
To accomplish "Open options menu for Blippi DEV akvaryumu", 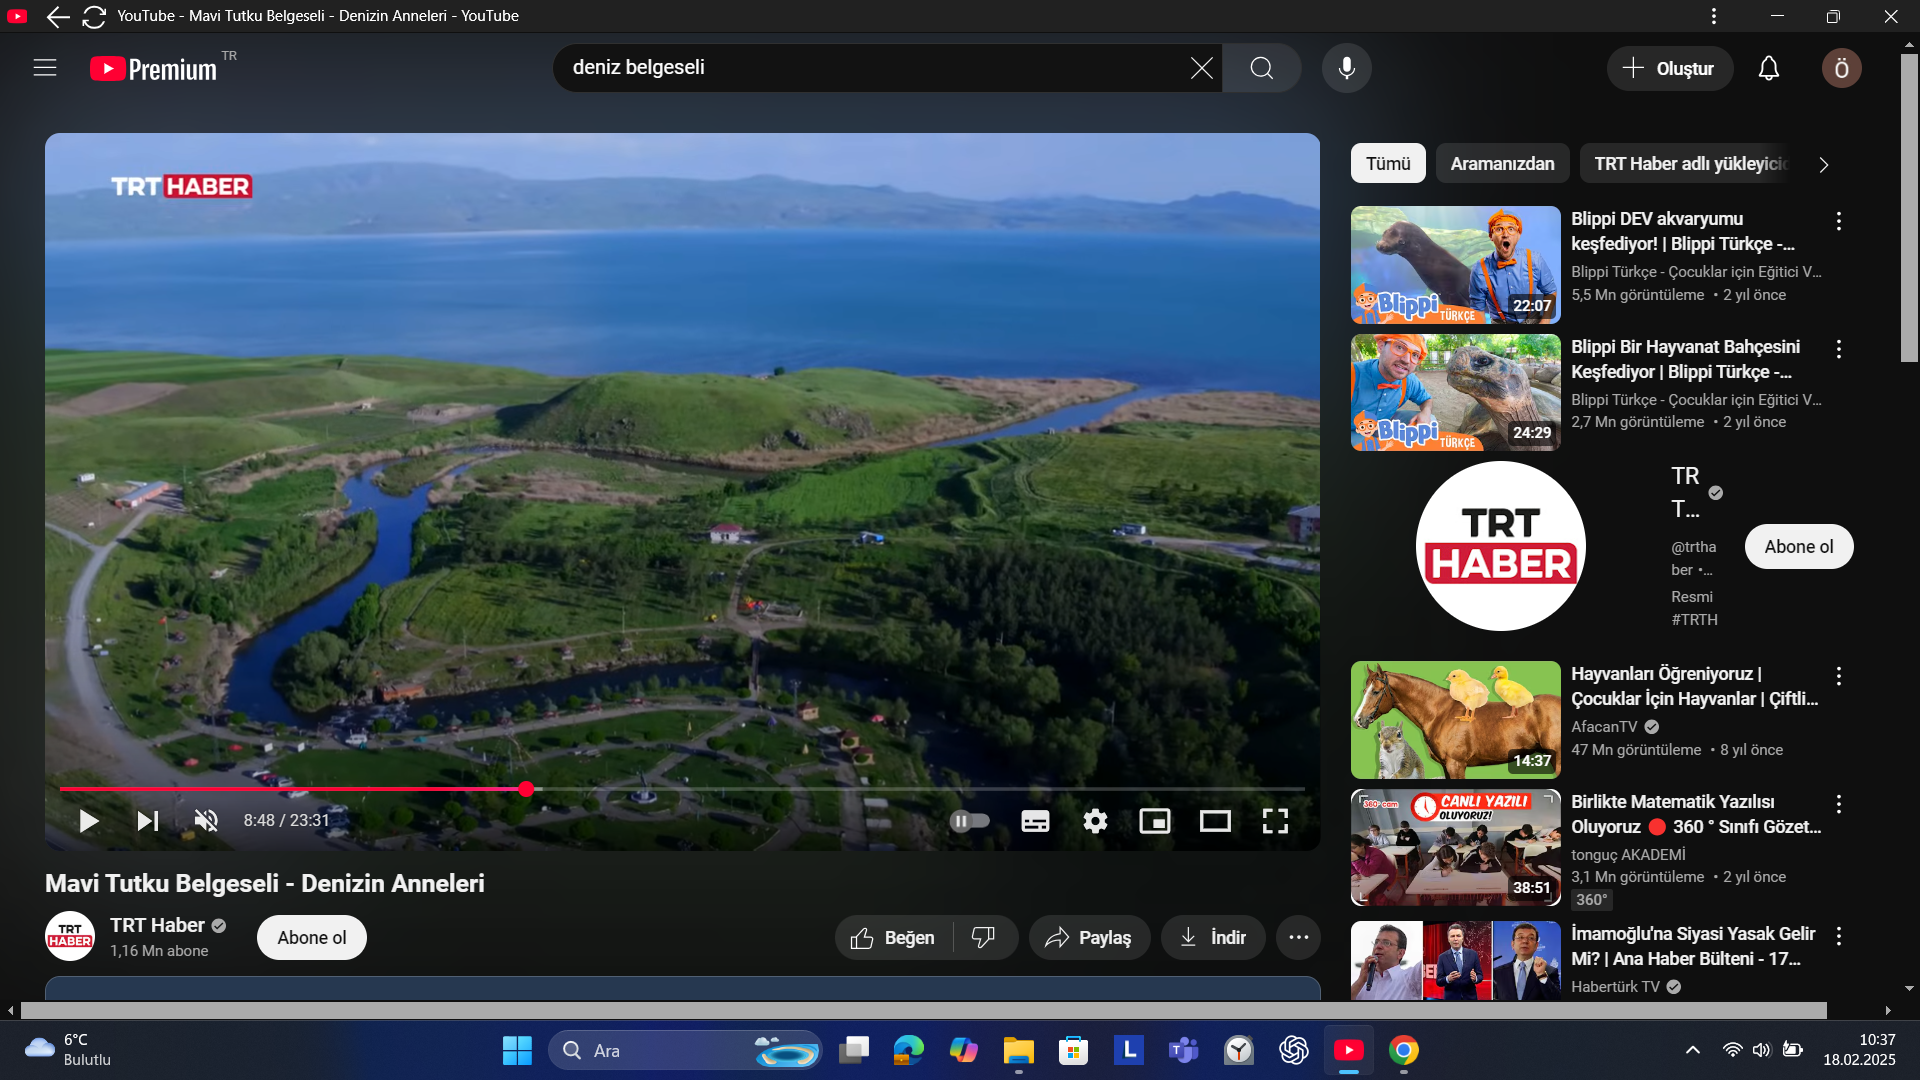I will pyautogui.click(x=1838, y=221).
